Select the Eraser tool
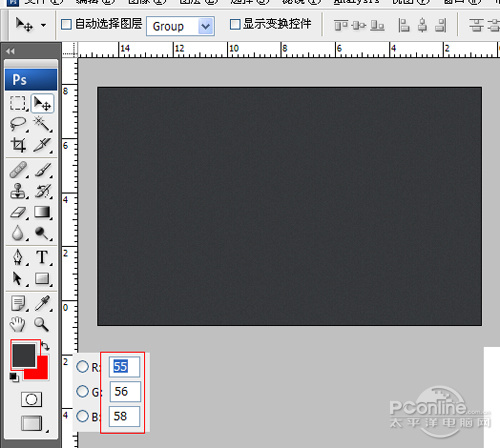This screenshot has width=500, height=448. [18, 212]
